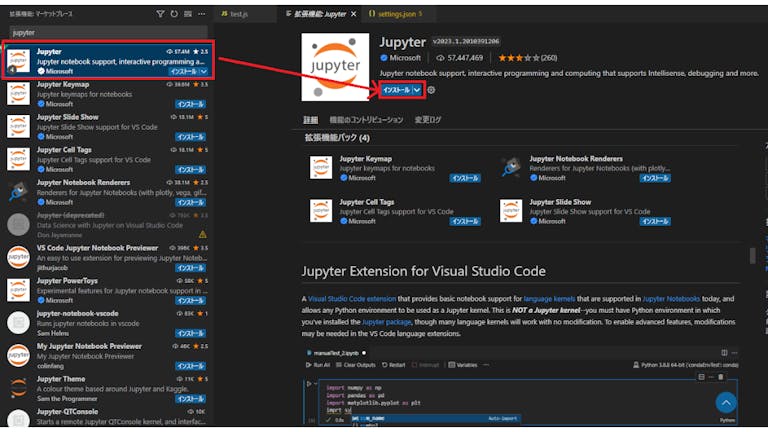The width and height of the screenshot is (768, 432).
Task: Select the Jupyter extension in the list
Action: coord(108,61)
